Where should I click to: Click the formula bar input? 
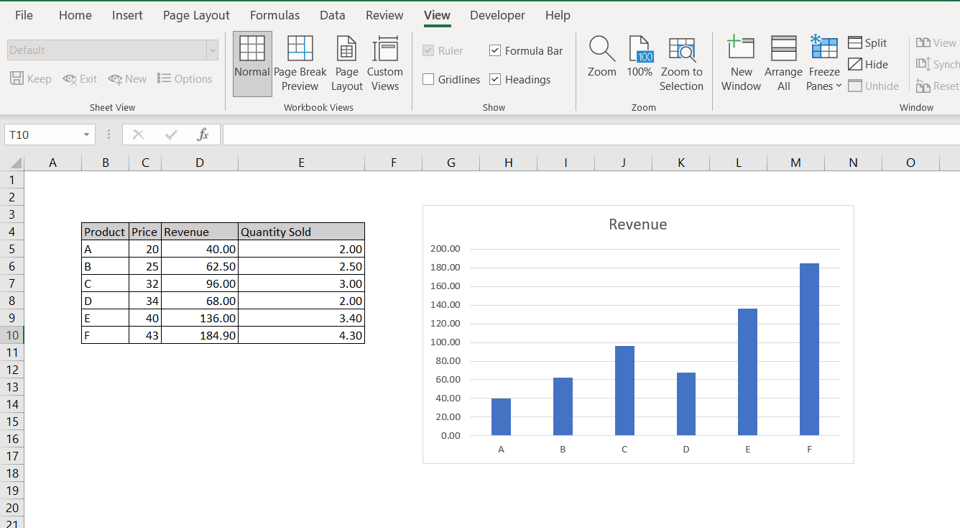pos(591,135)
